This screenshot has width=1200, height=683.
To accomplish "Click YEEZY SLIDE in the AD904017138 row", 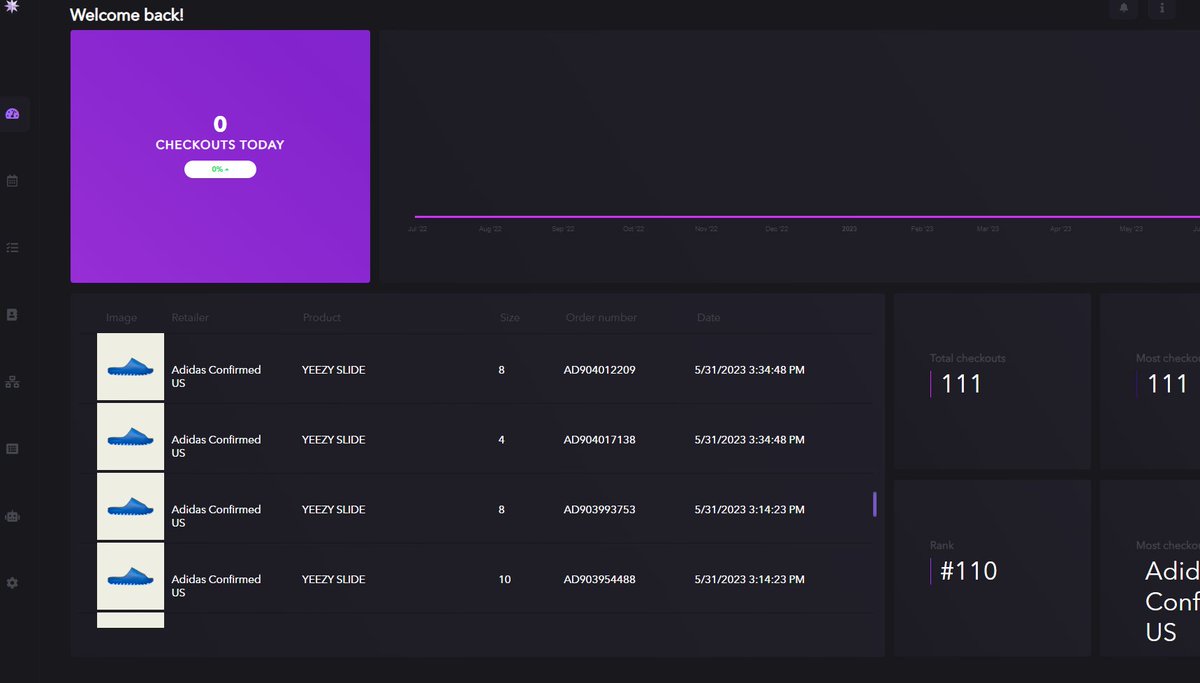I will tap(334, 440).
